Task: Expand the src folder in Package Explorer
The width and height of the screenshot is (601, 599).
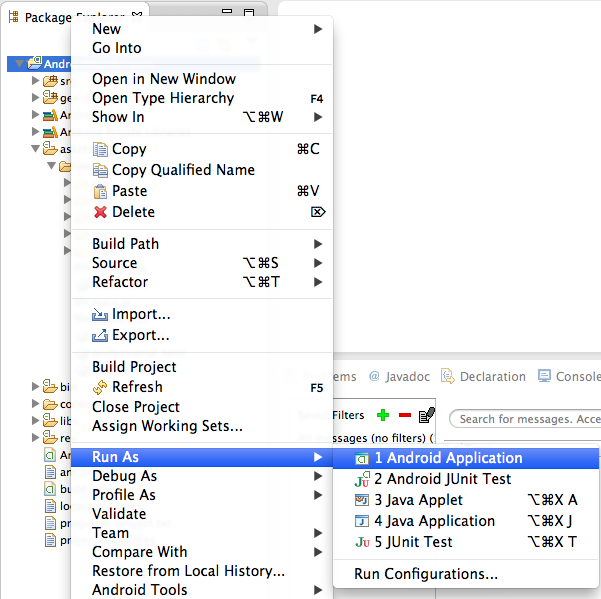Action: [x=36, y=80]
